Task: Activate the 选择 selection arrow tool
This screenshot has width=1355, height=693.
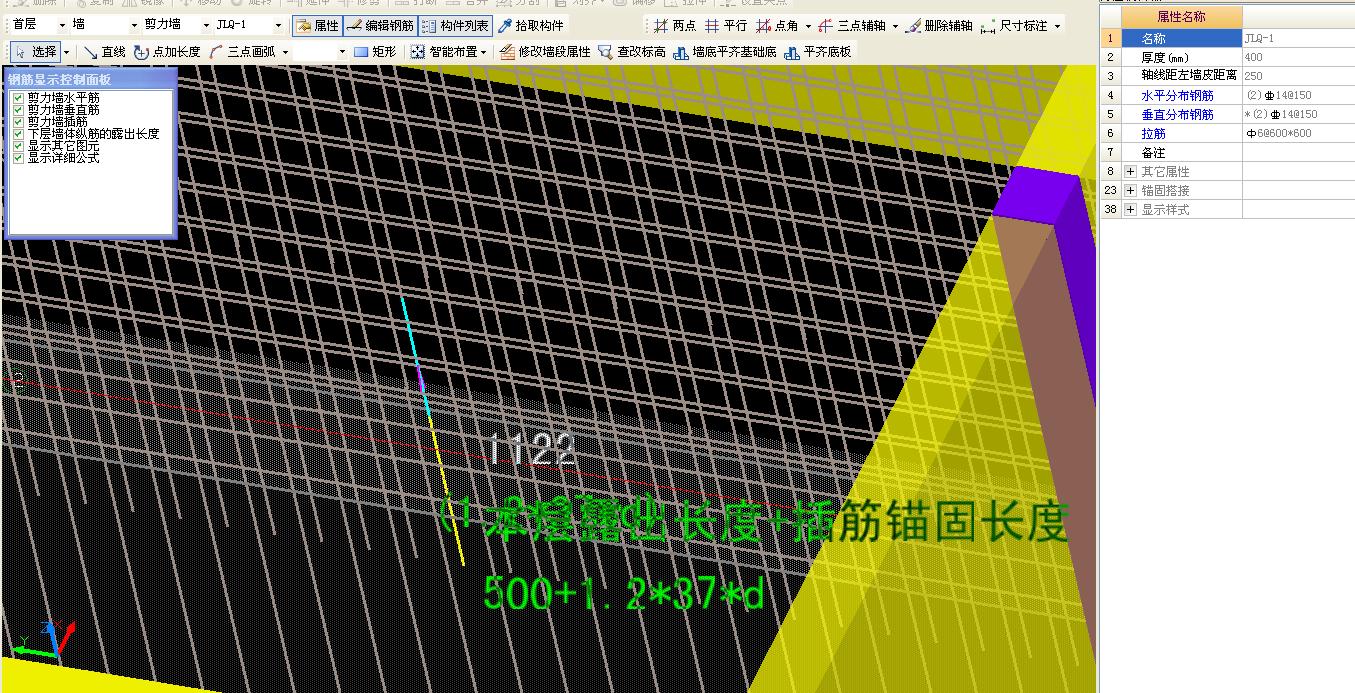Action: (35, 51)
